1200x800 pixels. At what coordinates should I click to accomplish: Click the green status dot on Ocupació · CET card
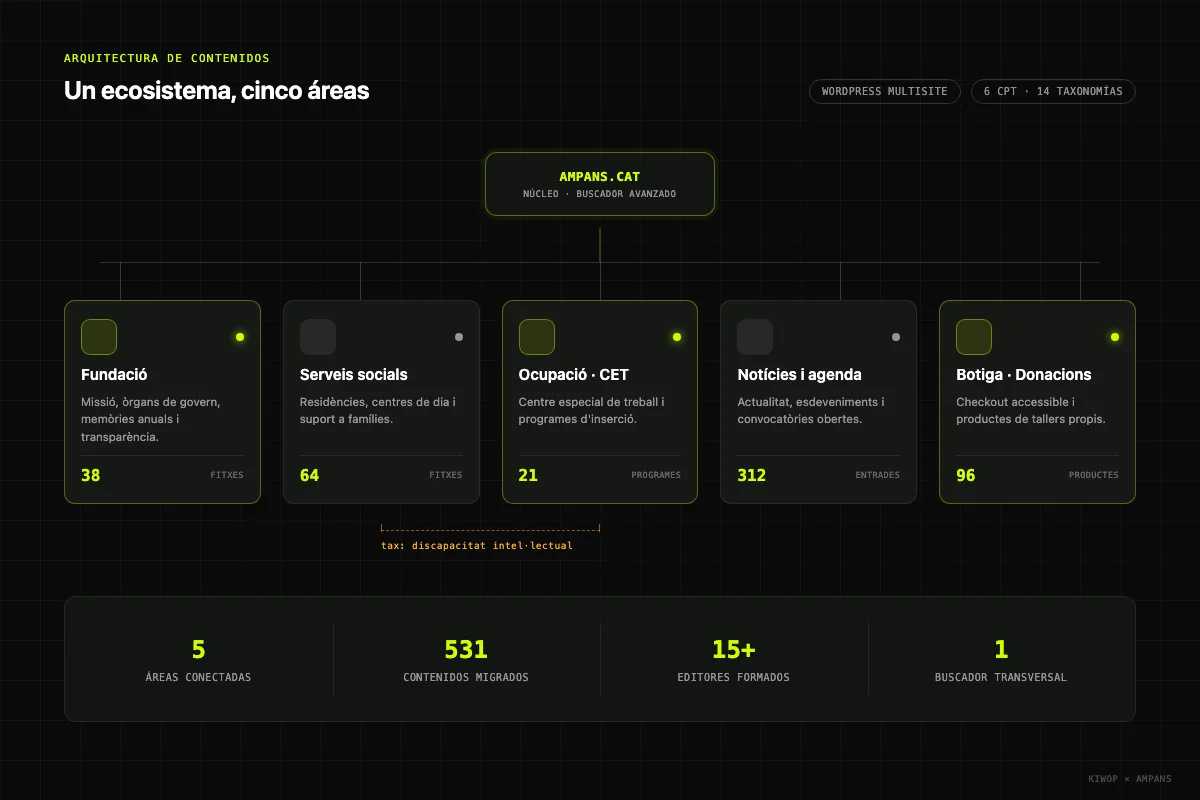click(x=677, y=337)
